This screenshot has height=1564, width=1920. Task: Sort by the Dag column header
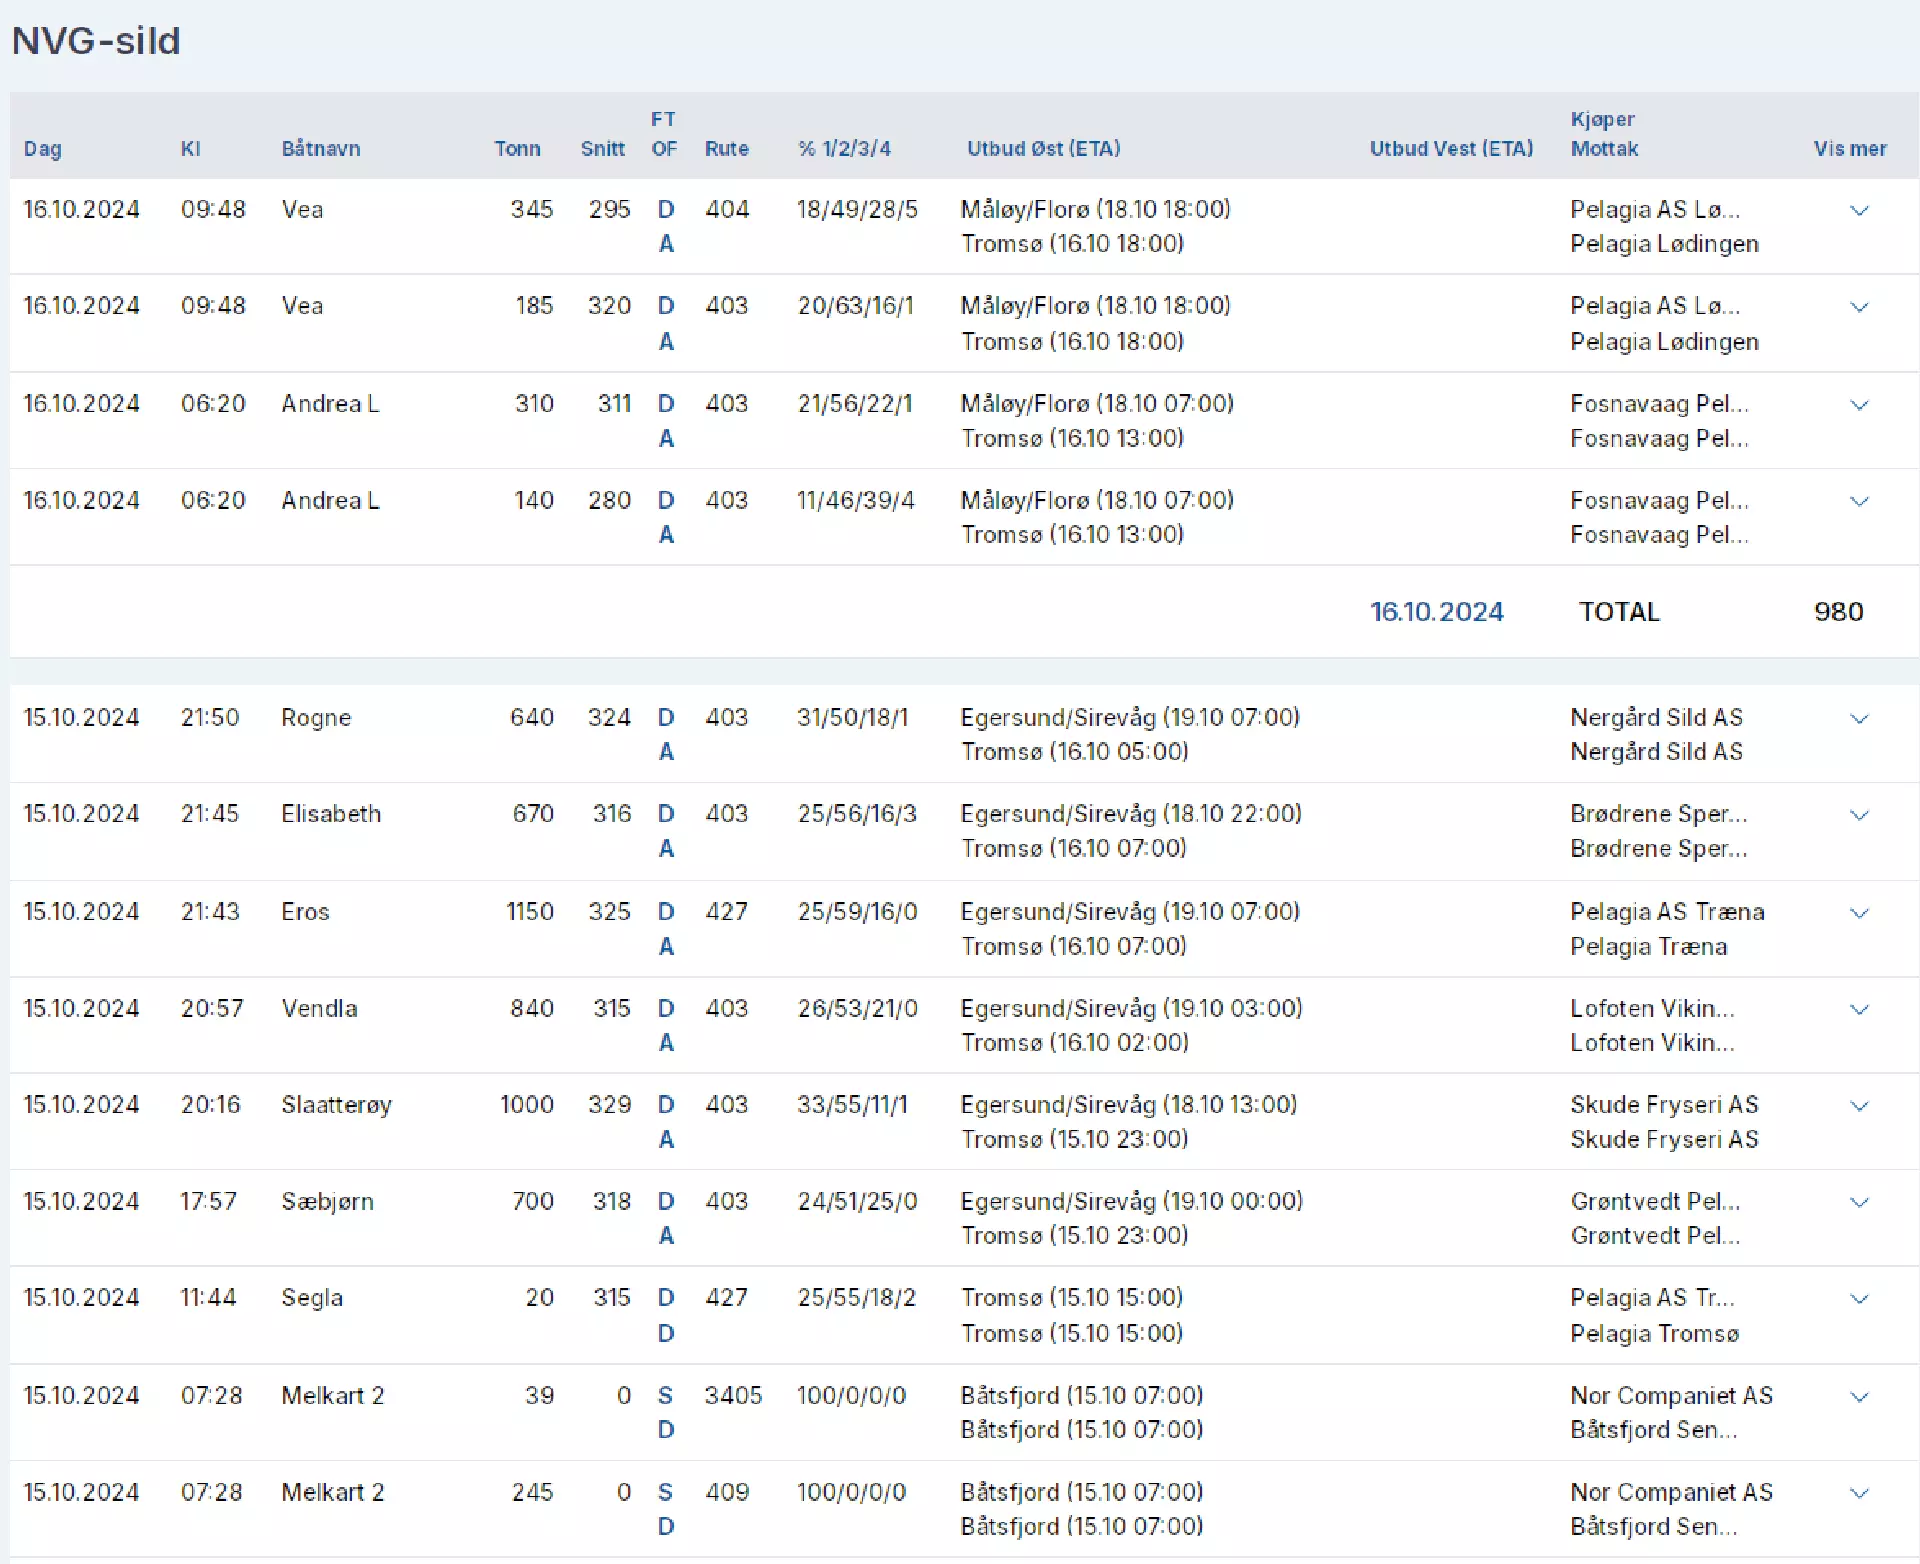(x=43, y=149)
